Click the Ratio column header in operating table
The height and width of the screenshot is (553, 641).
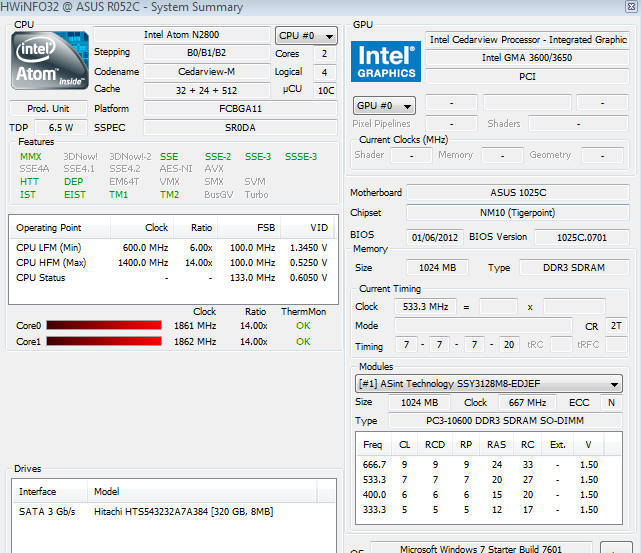195,228
